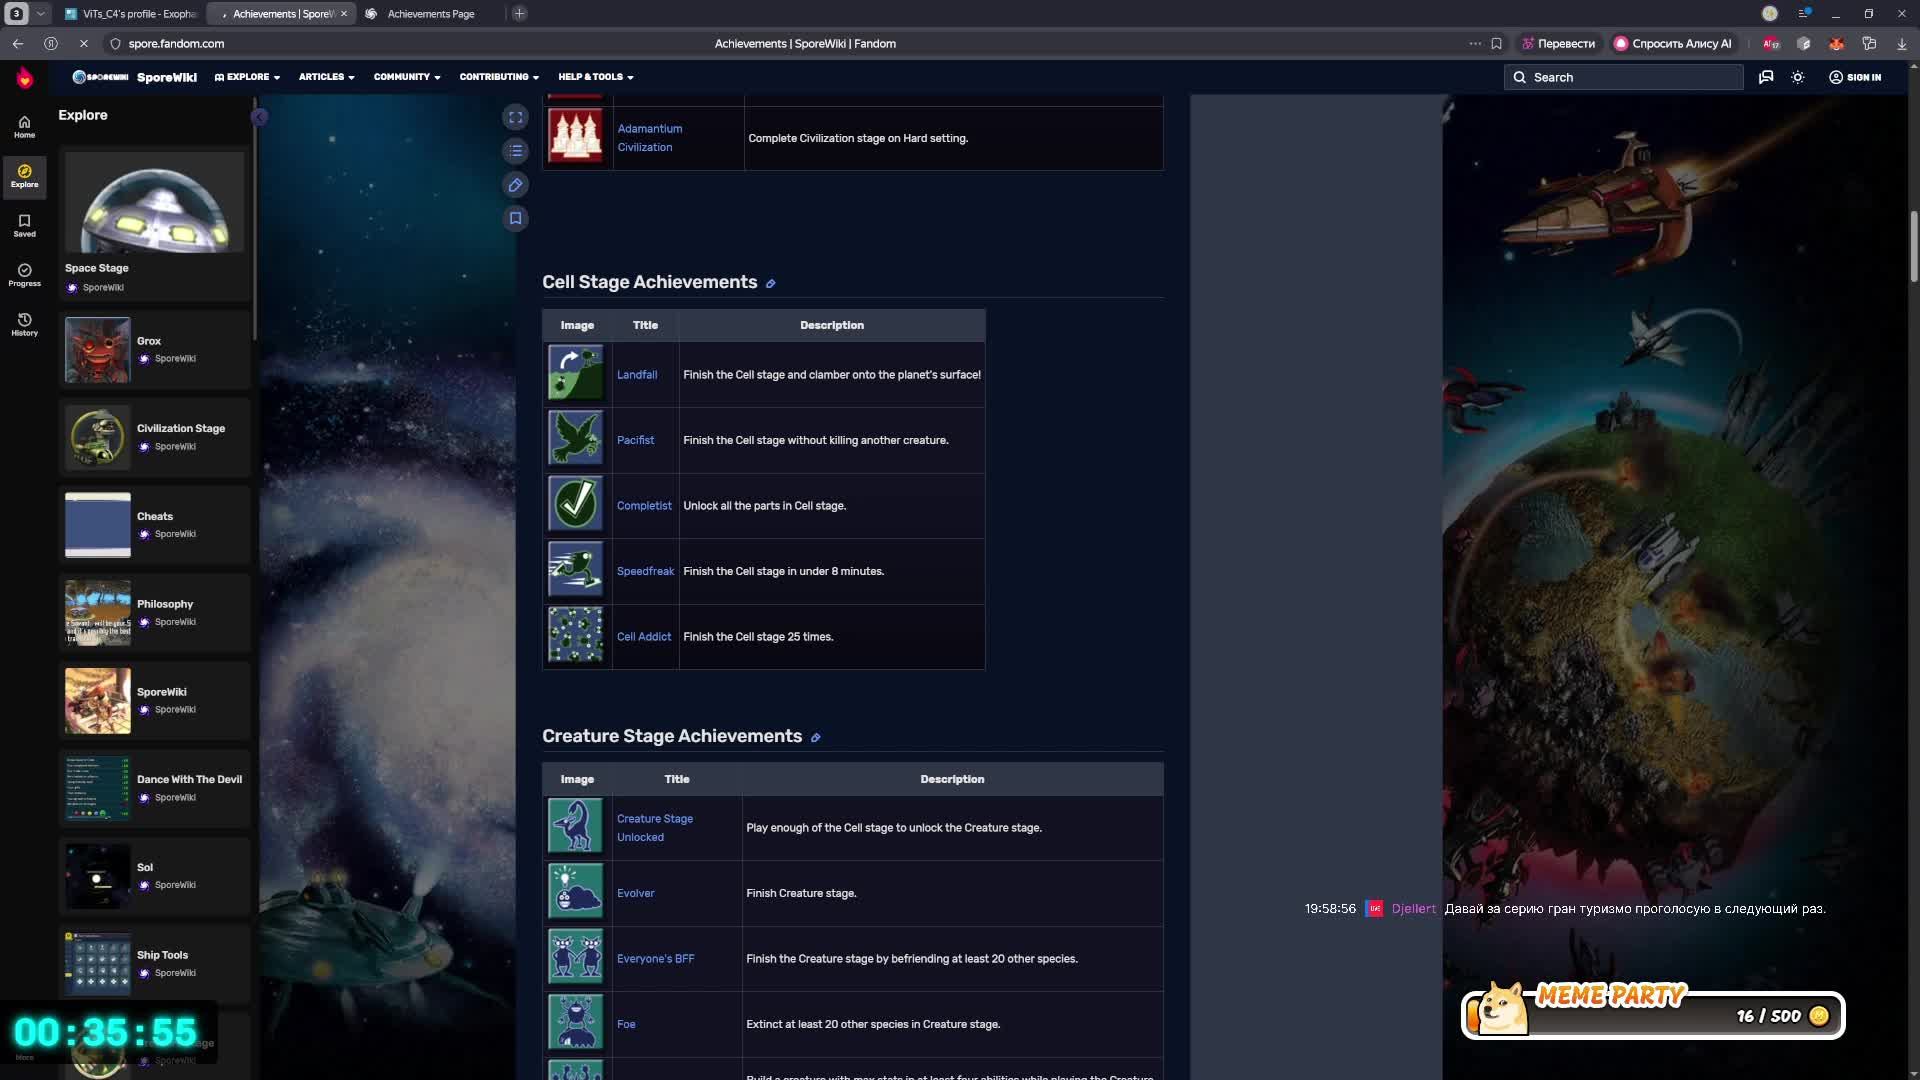Viewport: 1920px width, 1080px height.
Task: Expand the CONTRIBUTING dropdown menu
Action: tap(499, 77)
